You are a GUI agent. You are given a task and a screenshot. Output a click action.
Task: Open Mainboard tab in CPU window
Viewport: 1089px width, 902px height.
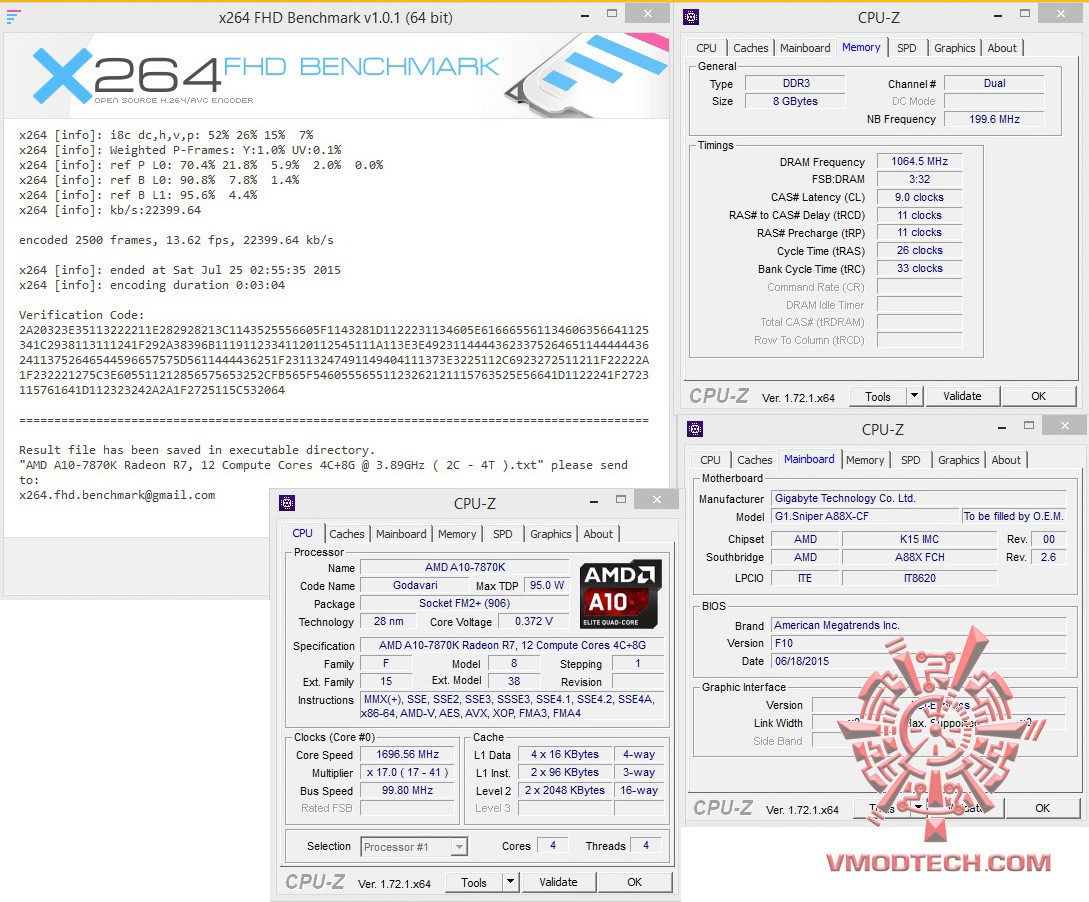[x=401, y=534]
